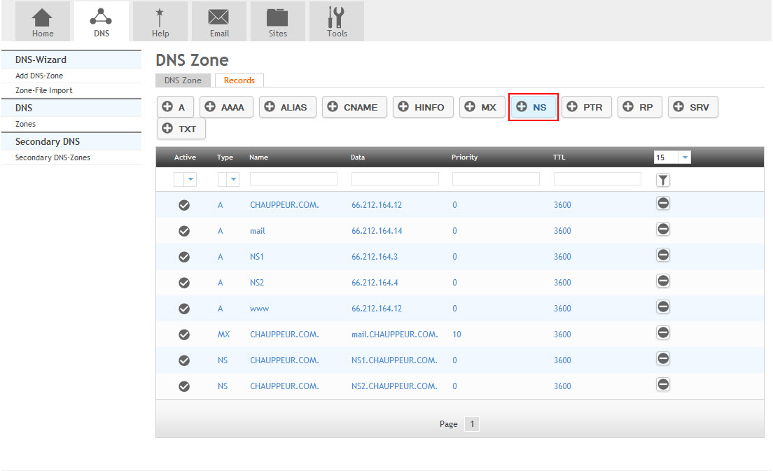Viewport: 773px width, 471px height.
Task: Go to page 1 of records
Action: click(472, 424)
